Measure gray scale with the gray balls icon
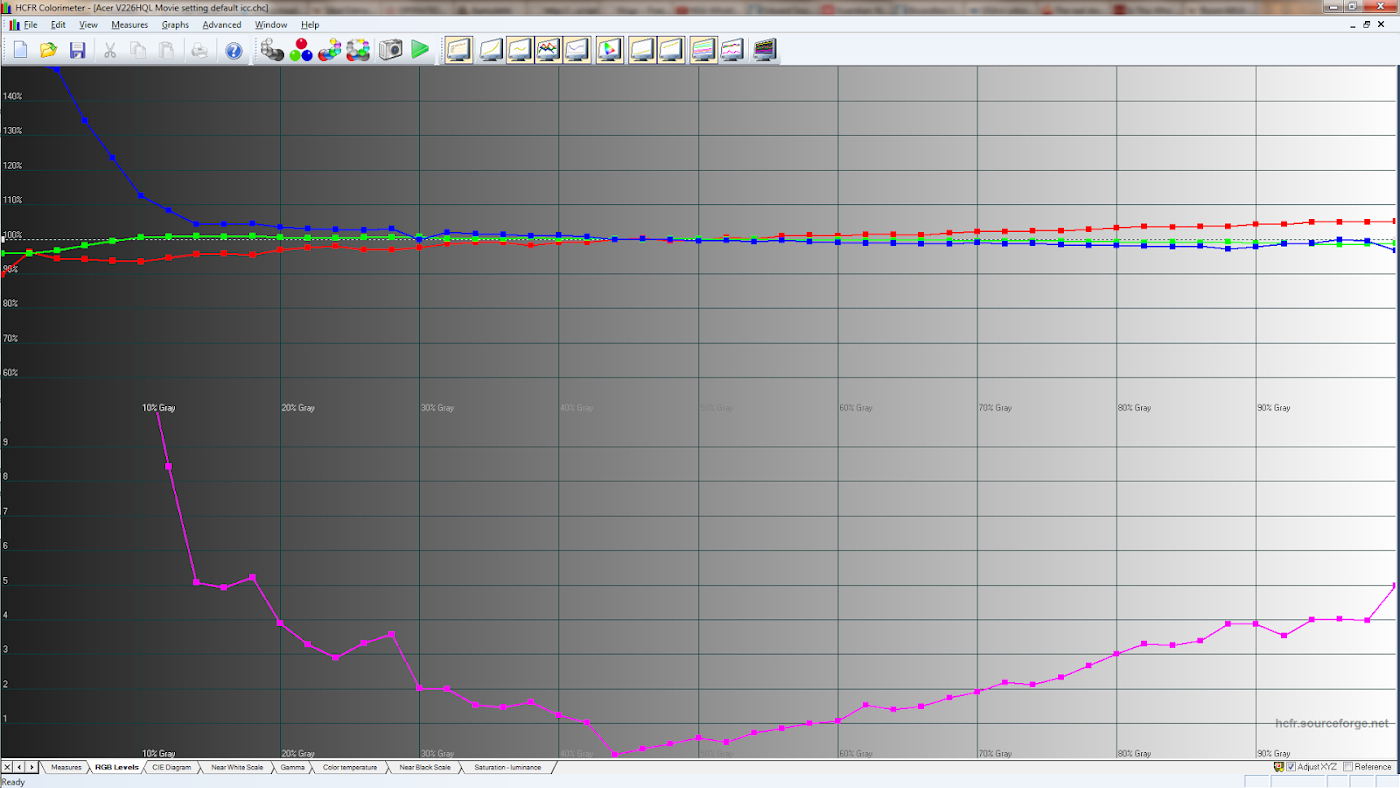 271,49
